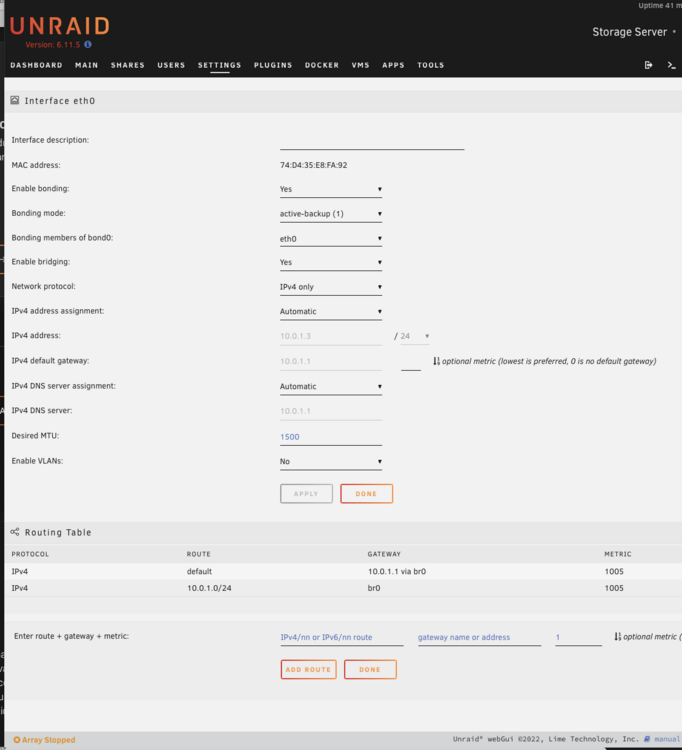This screenshot has width=682, height=750.
Task: Open IPv4 DNS server assignment dropdown
Action: tap(330, 386)
